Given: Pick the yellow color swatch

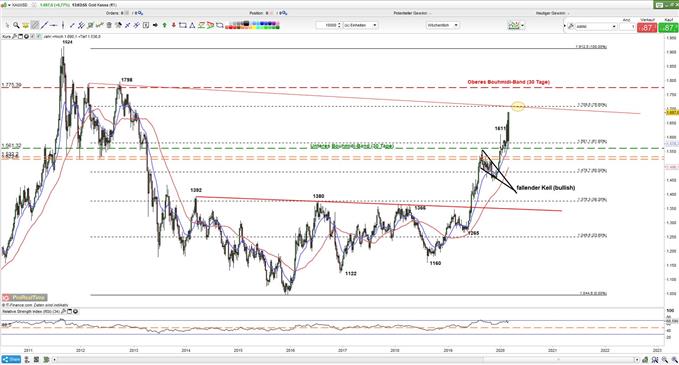Looking at the screenshot, I should [x=254, y=27].
